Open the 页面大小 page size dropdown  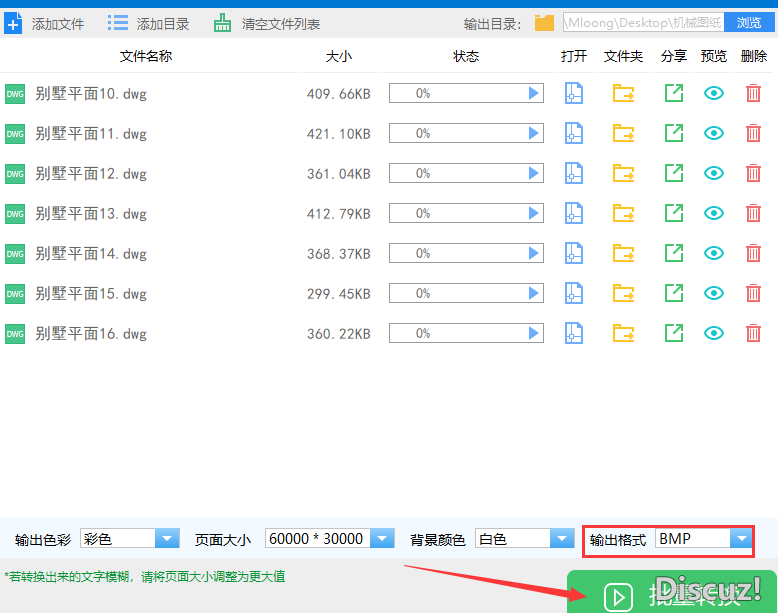pos(382,539)
